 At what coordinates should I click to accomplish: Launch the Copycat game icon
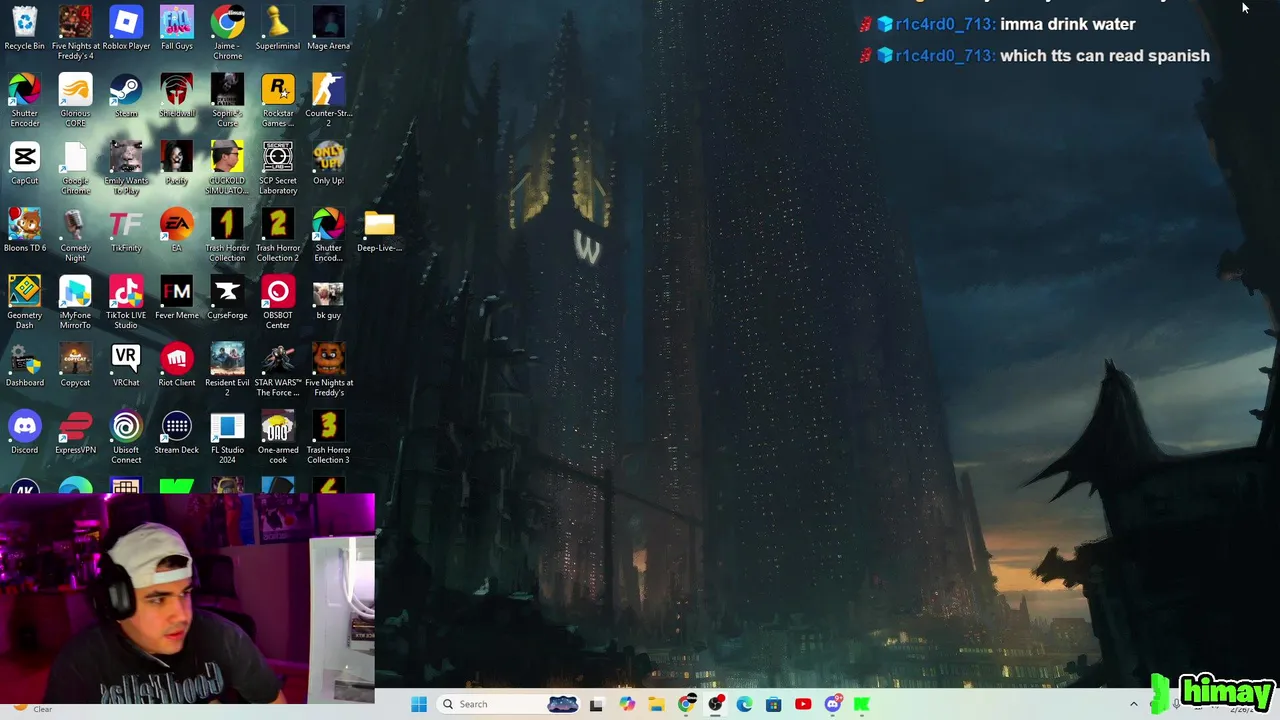tap(75, 365)
